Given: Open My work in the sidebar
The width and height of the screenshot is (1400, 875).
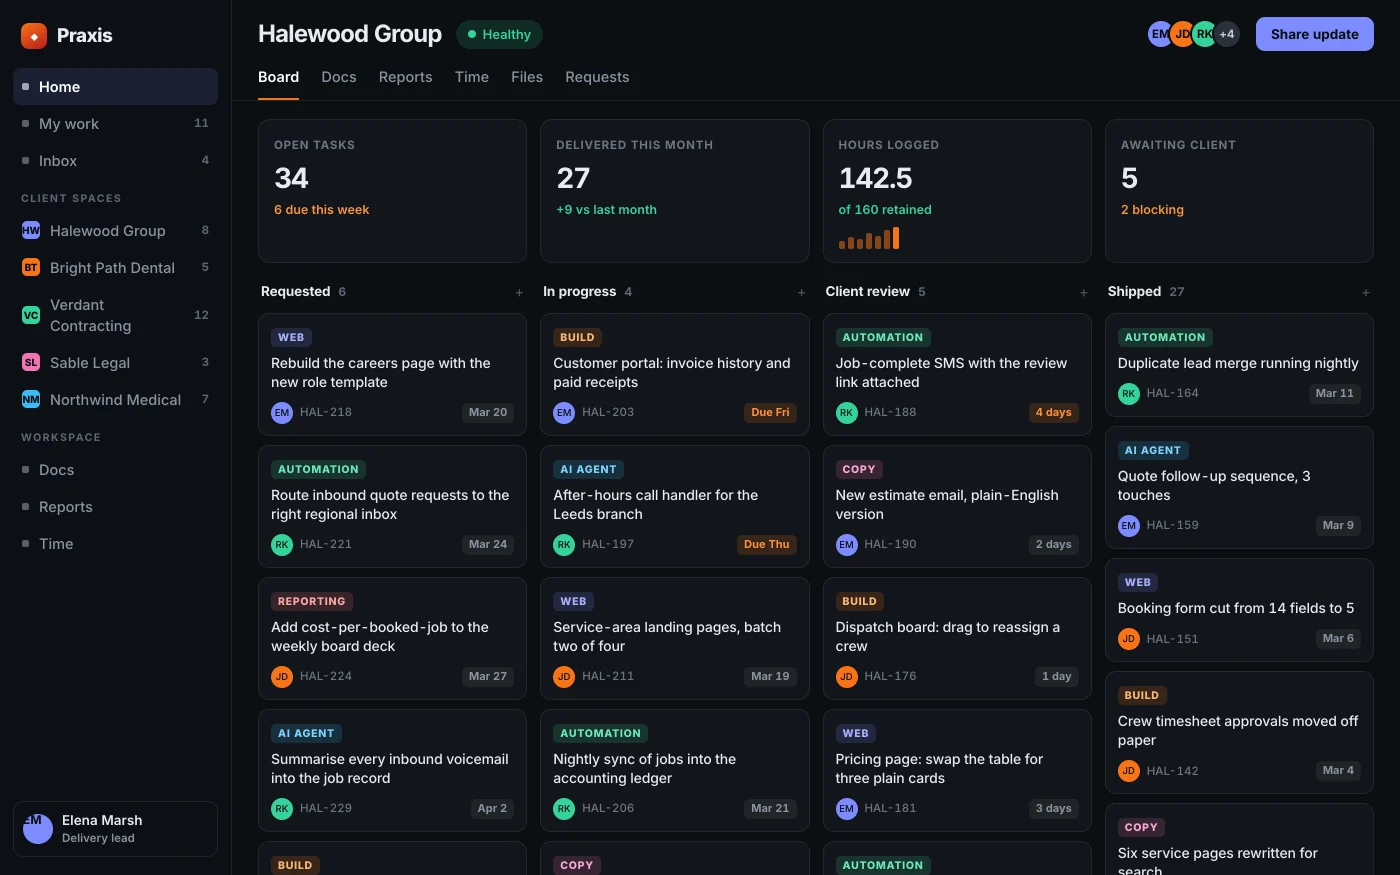Looking at the screenshot, I should tap(115, 124).
